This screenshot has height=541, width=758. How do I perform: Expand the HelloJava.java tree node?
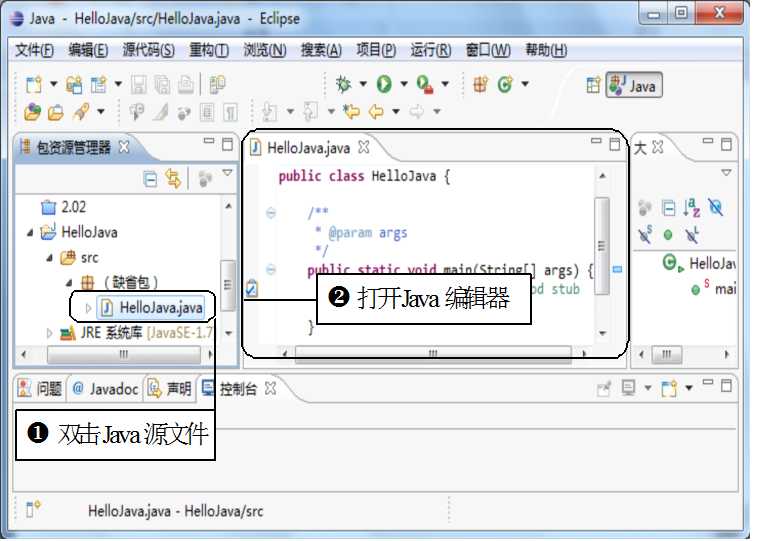88,307
